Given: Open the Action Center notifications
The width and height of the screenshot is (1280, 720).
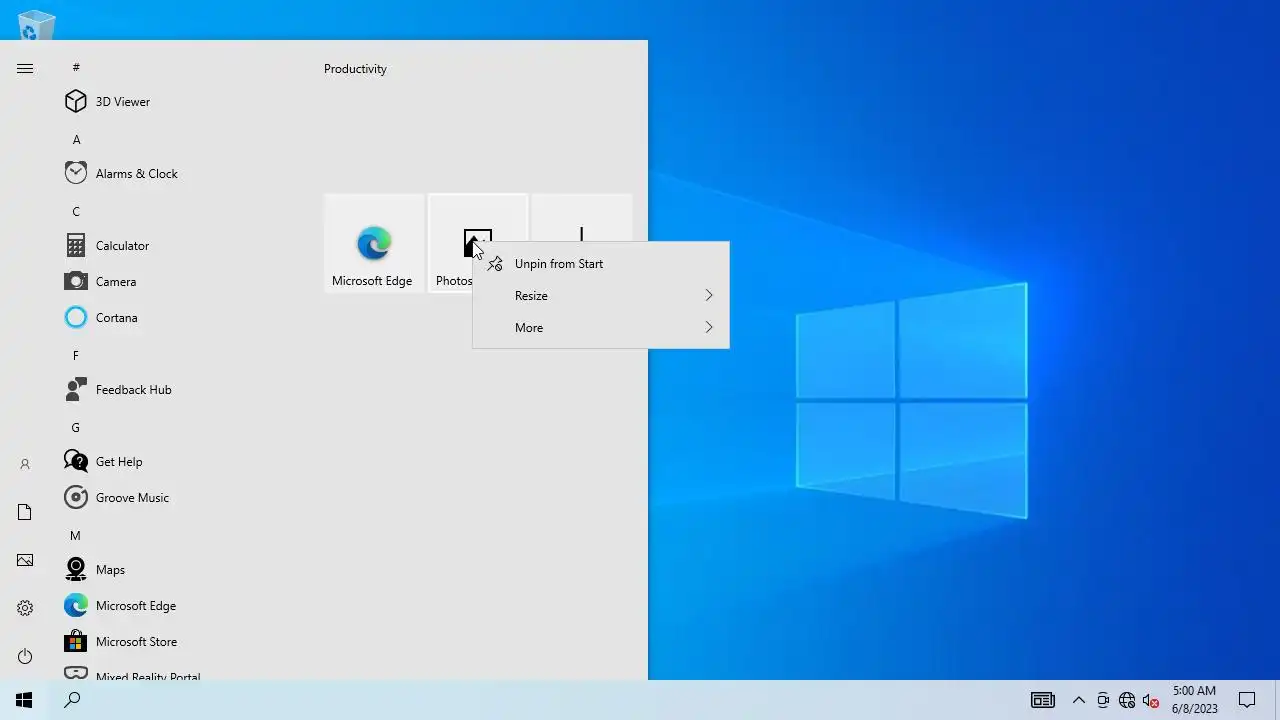Looking at the screenshot, I should [1247, 700].
